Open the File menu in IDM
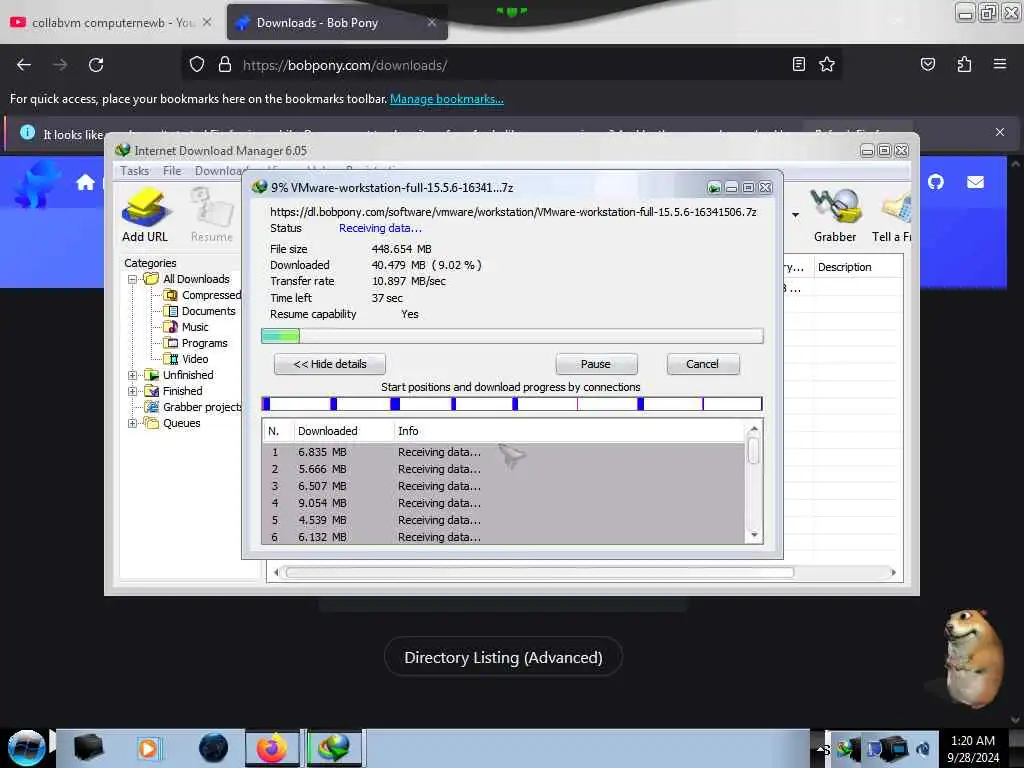 [172, 171]
